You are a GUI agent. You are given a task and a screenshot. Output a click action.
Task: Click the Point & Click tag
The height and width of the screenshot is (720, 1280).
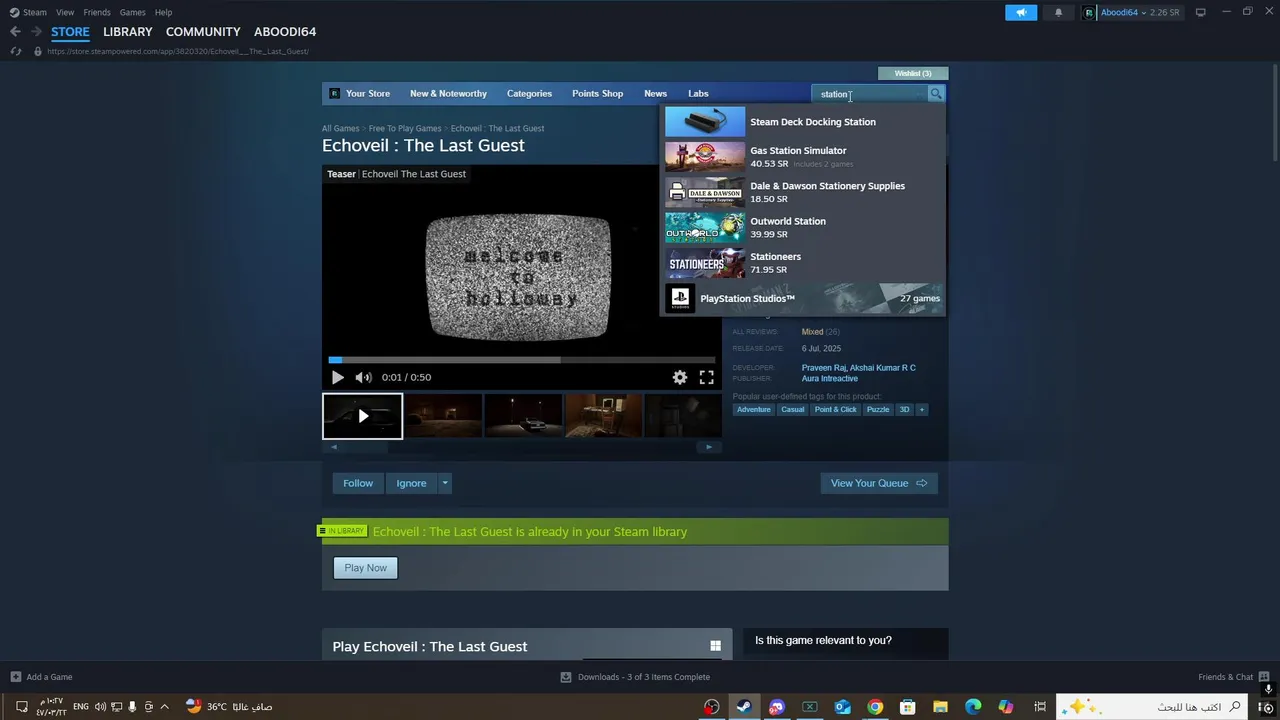[x=835, y=409]
